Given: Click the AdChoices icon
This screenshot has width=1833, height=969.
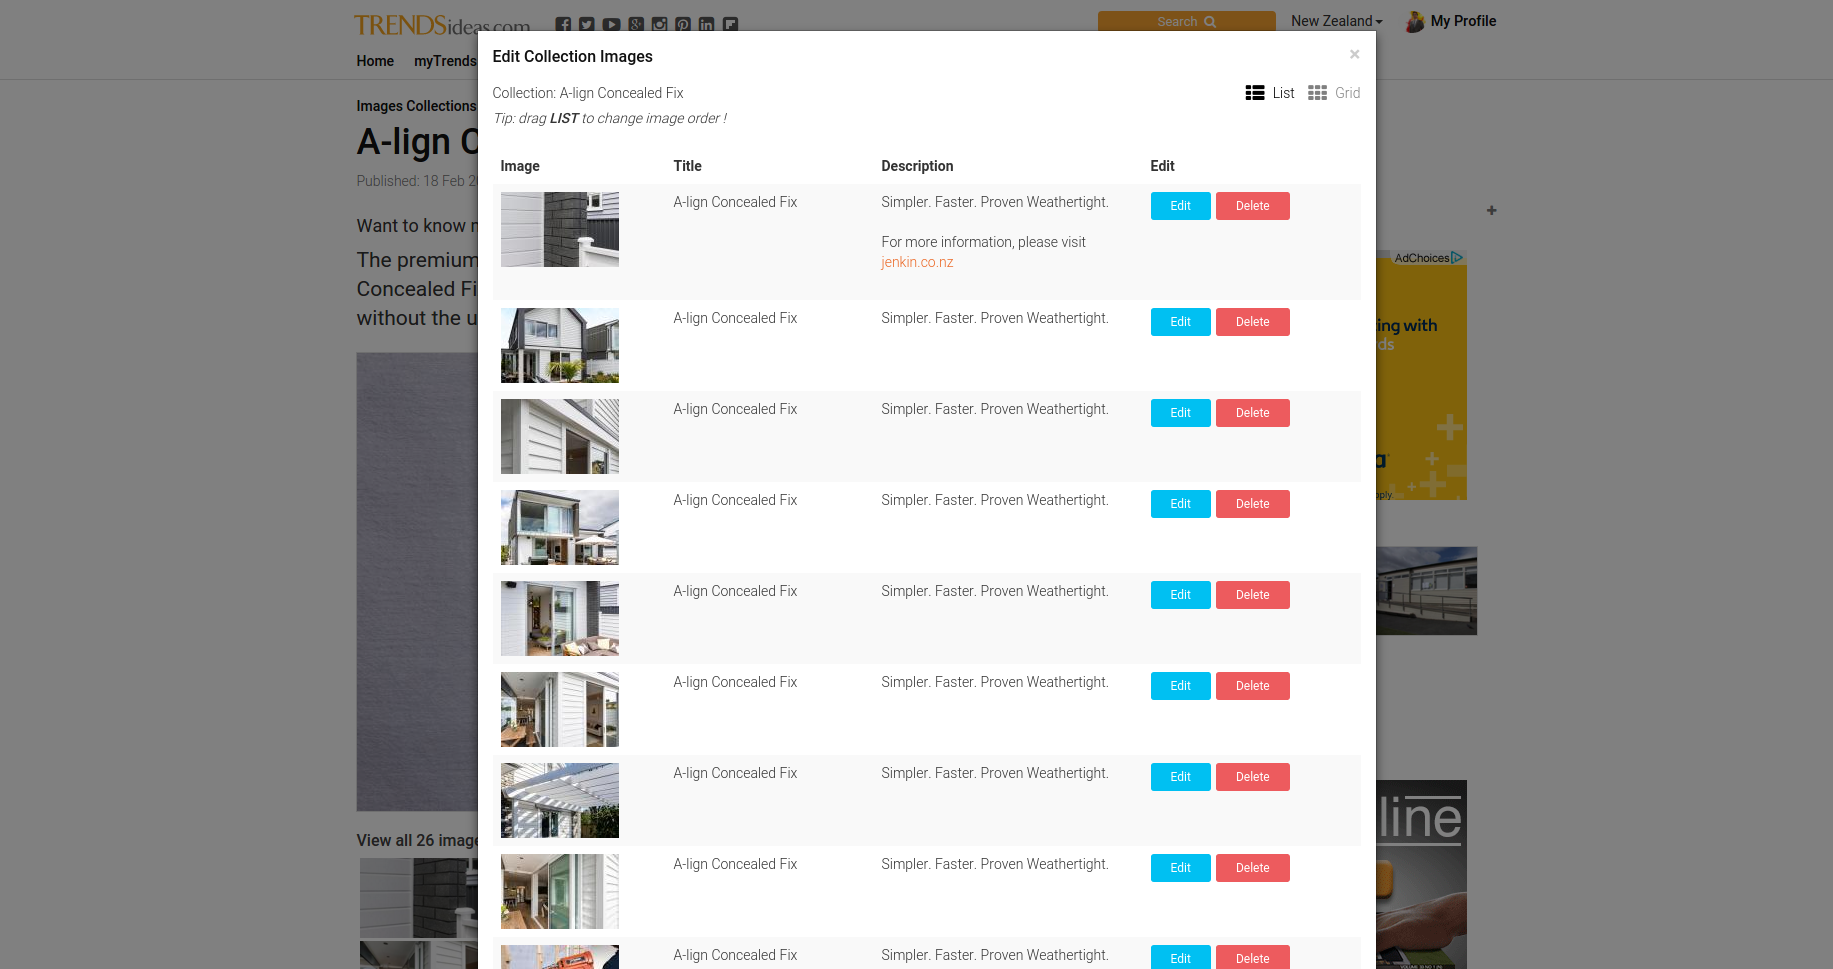Looking at the screenshot, I should [x=1457, y=257].
